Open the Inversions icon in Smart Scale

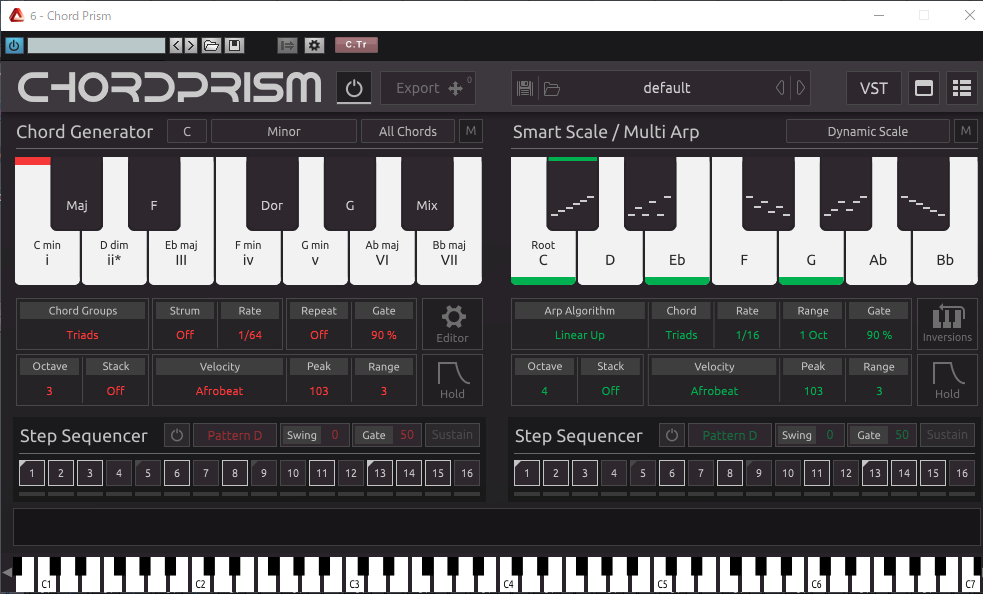point(947,324)
